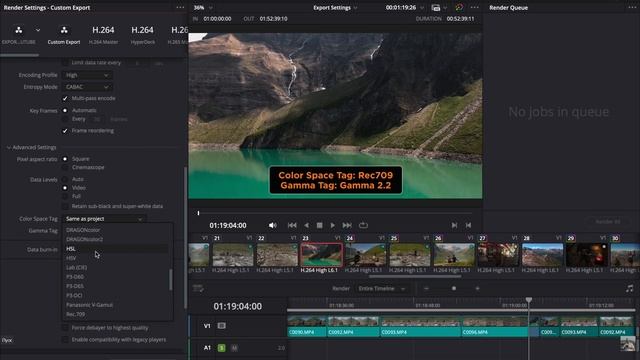Go to next clip icon
Screen dimensions: 640x360
[x=454, y=225]
